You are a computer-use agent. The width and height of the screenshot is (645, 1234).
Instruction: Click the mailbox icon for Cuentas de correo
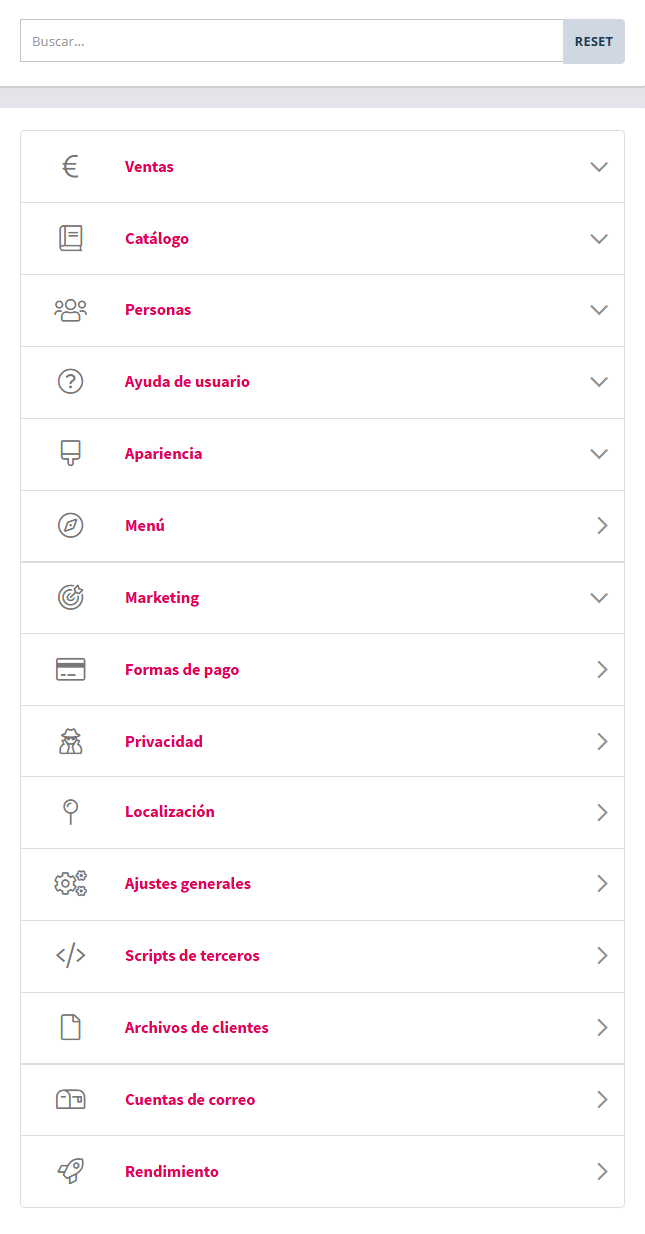point(70,1100)
